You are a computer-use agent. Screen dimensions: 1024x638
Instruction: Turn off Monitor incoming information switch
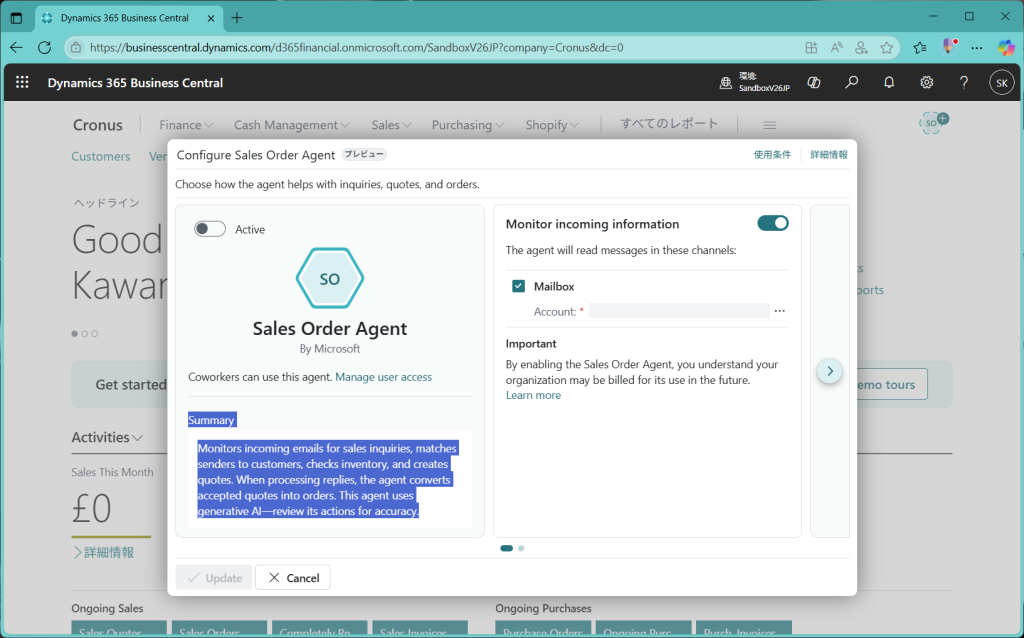point(773,223)
